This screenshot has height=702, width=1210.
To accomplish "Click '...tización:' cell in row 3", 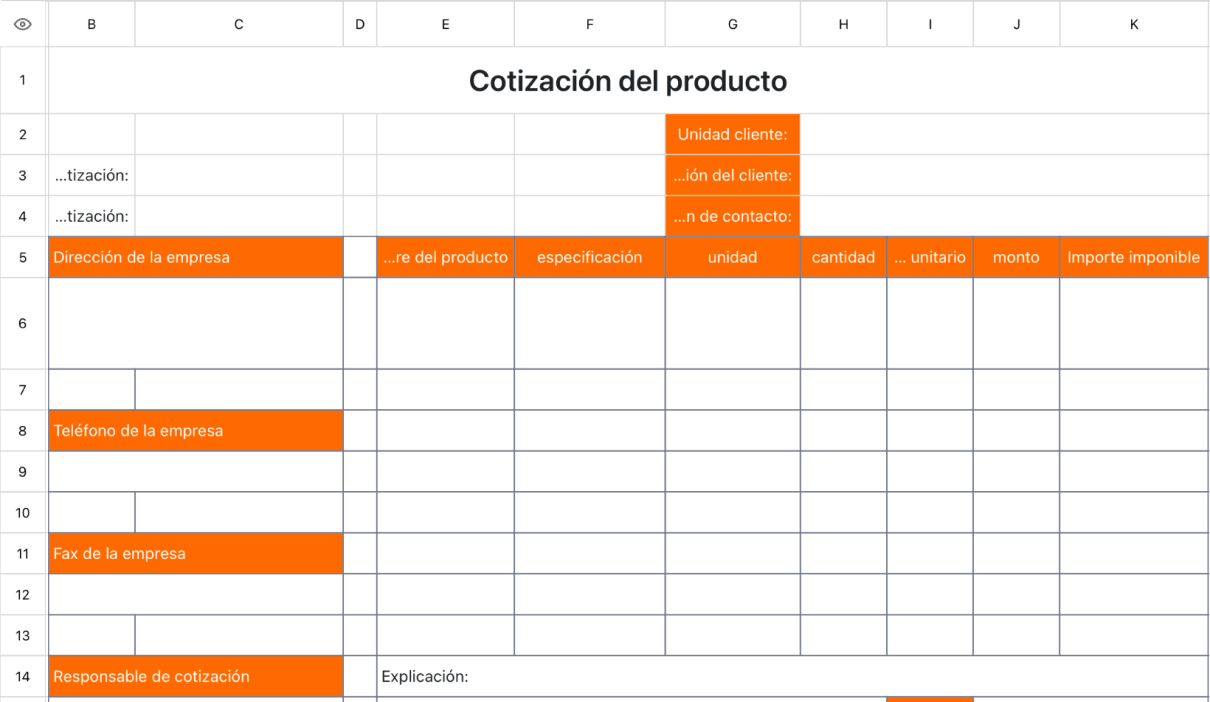I will click(92, 175).
